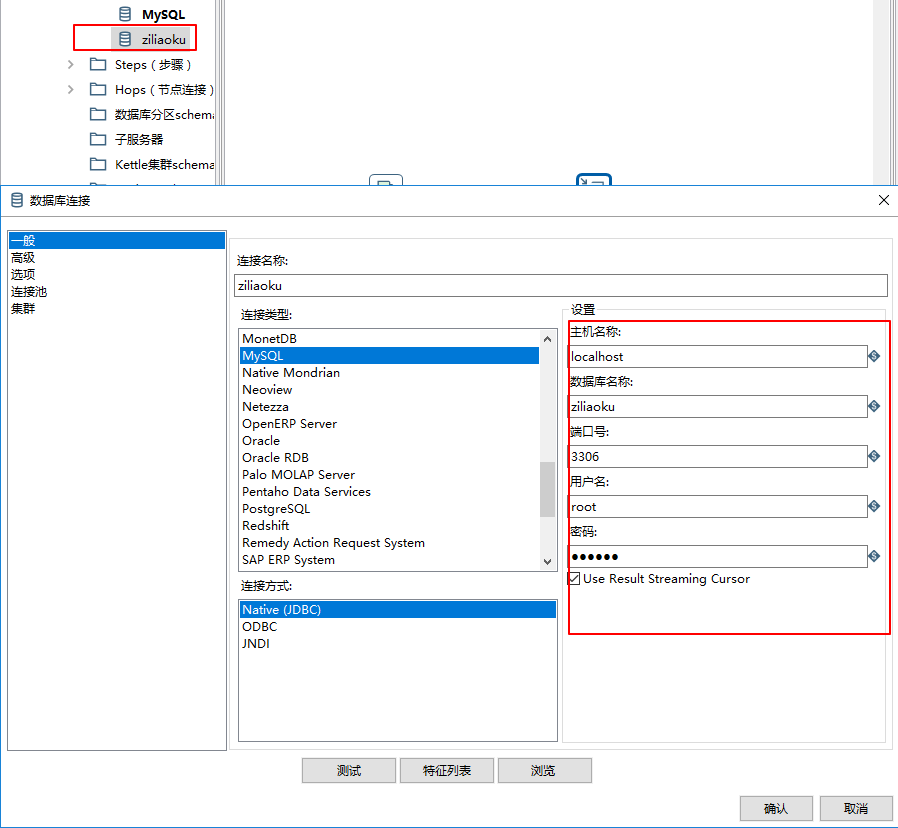
Task: Select Redshift connection type
Action: pos(389,526)
